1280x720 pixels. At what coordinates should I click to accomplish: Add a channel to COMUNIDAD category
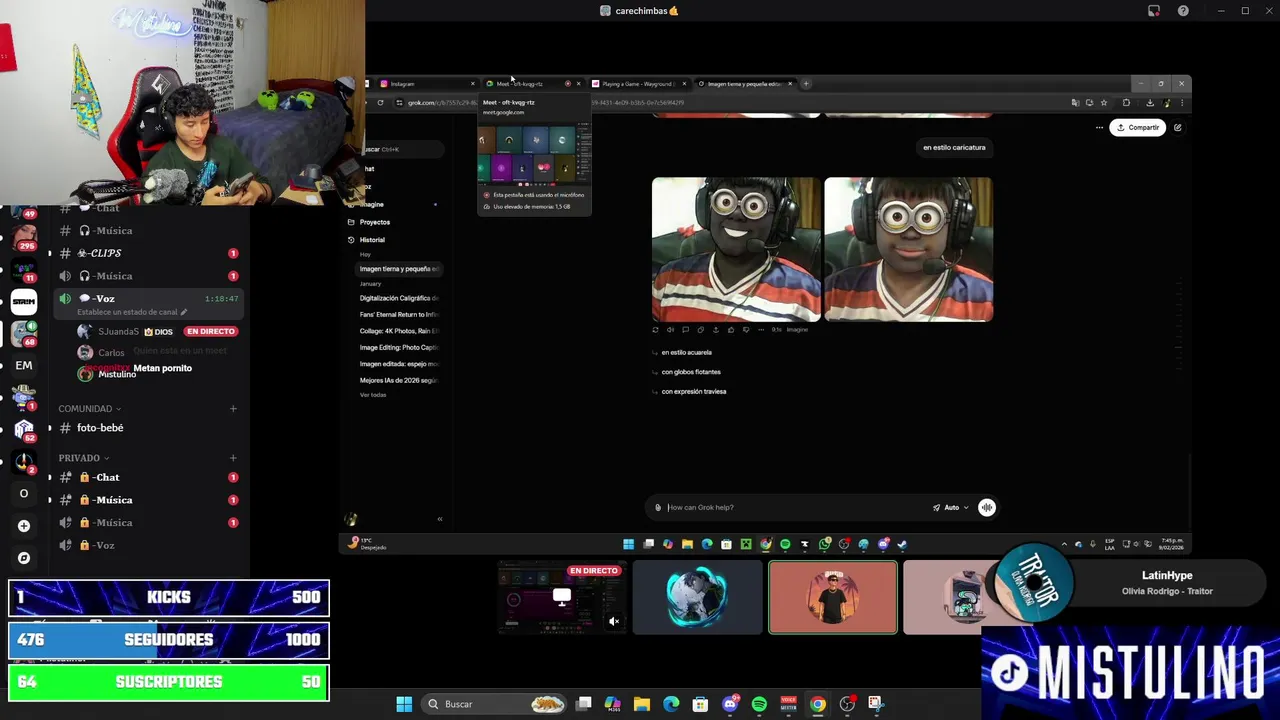click(x=233, y=409)
